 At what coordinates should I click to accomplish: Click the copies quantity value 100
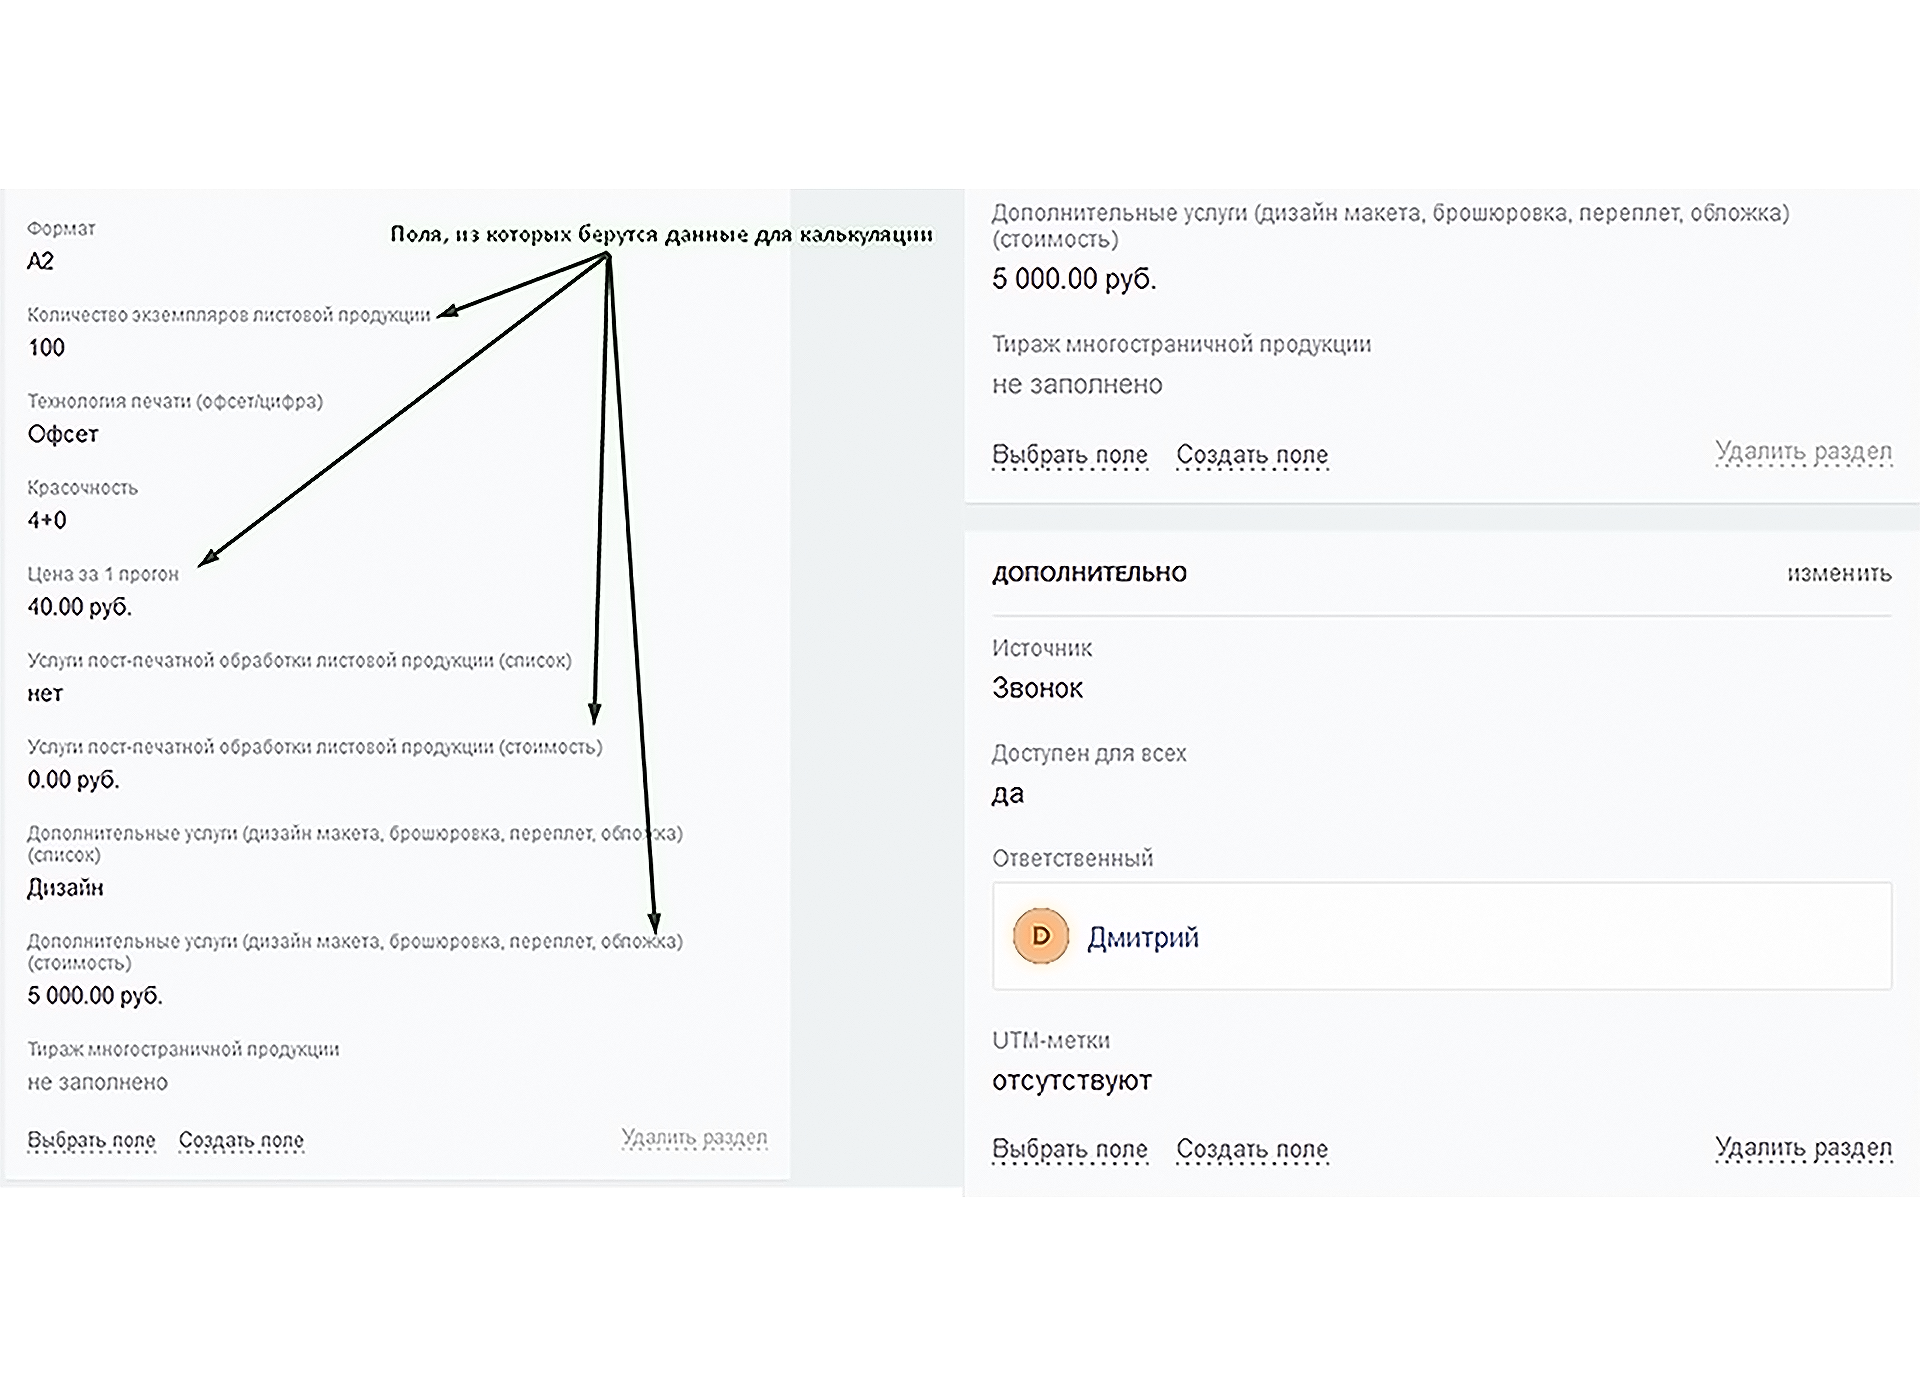pyautogui.click(x=46, y=348)
